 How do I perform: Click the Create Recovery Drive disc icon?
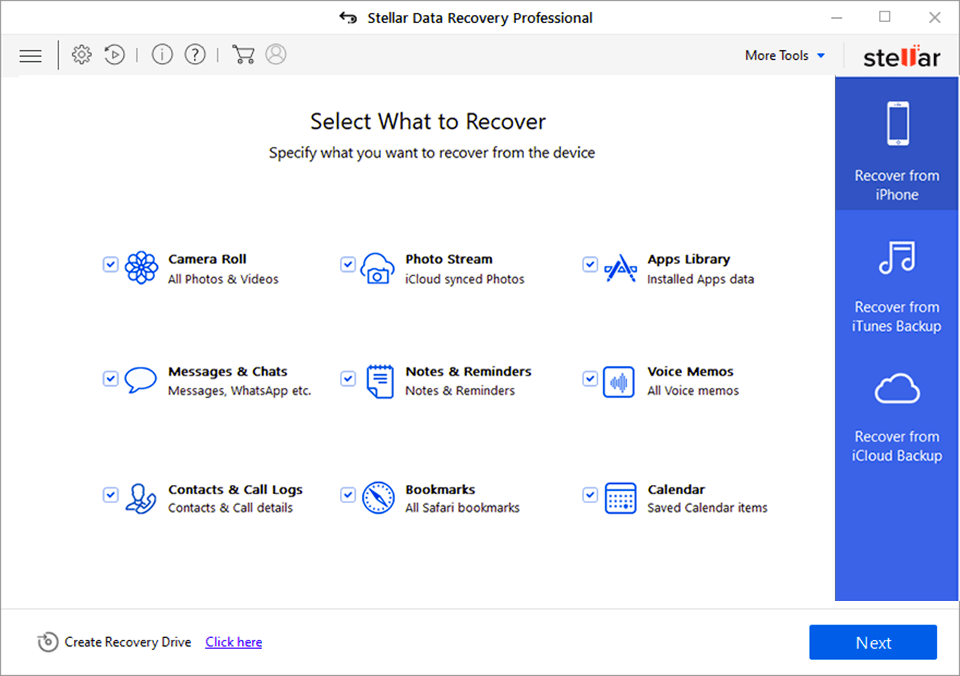pyautogui.click(x=47, y=642)
